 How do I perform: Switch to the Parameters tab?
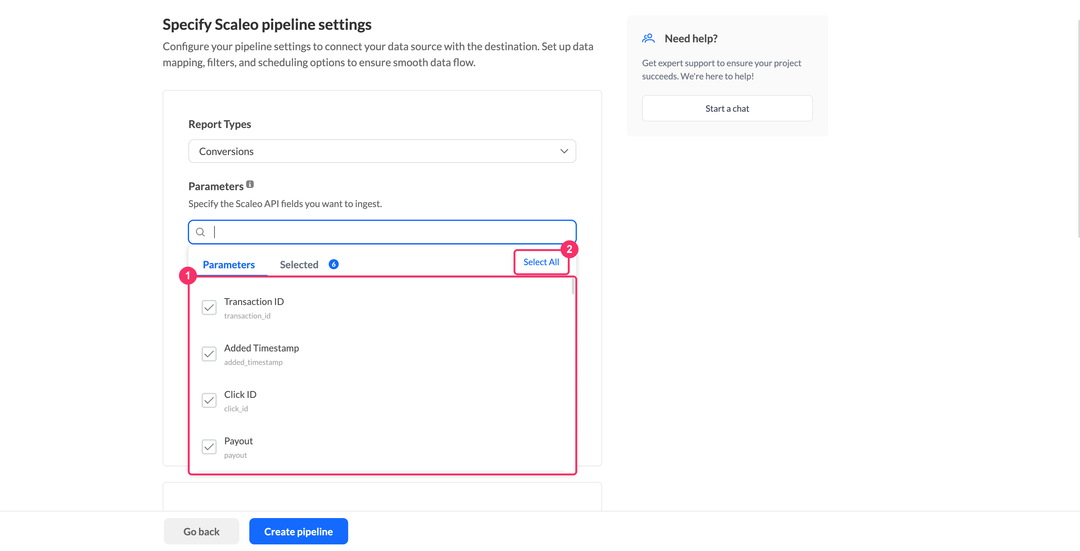tap(229, 264)
